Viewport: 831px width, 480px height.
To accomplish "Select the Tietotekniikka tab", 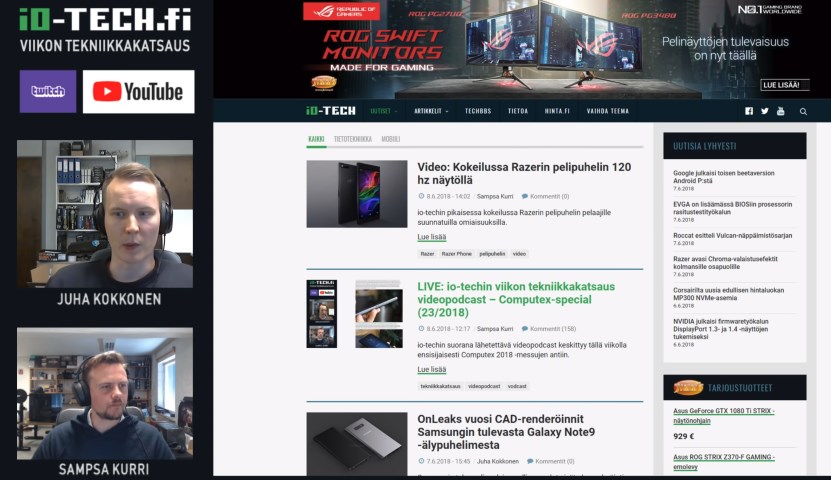I will point(353,139).
